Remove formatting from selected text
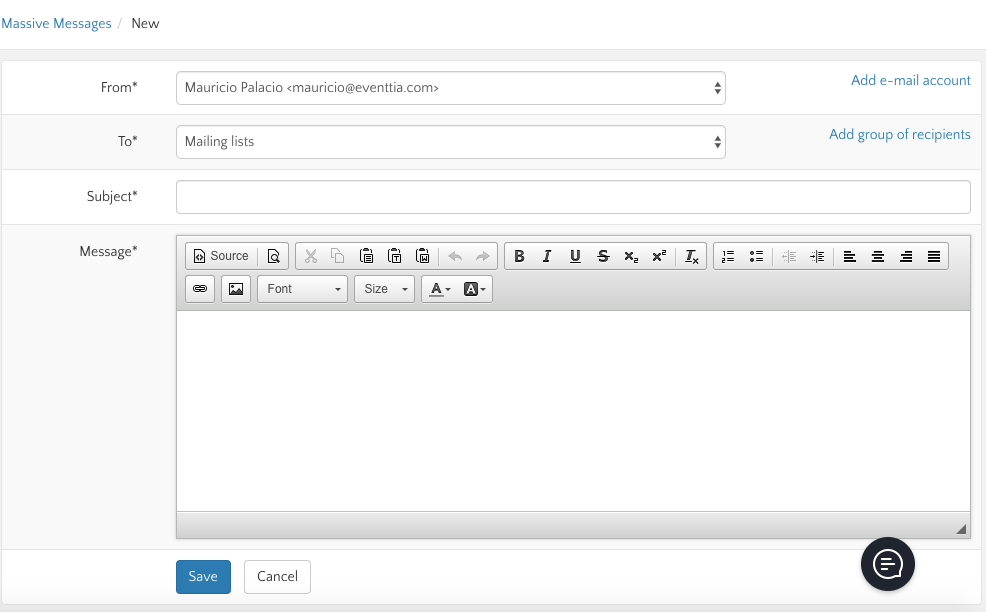986x612 pixels. [691, 256]
